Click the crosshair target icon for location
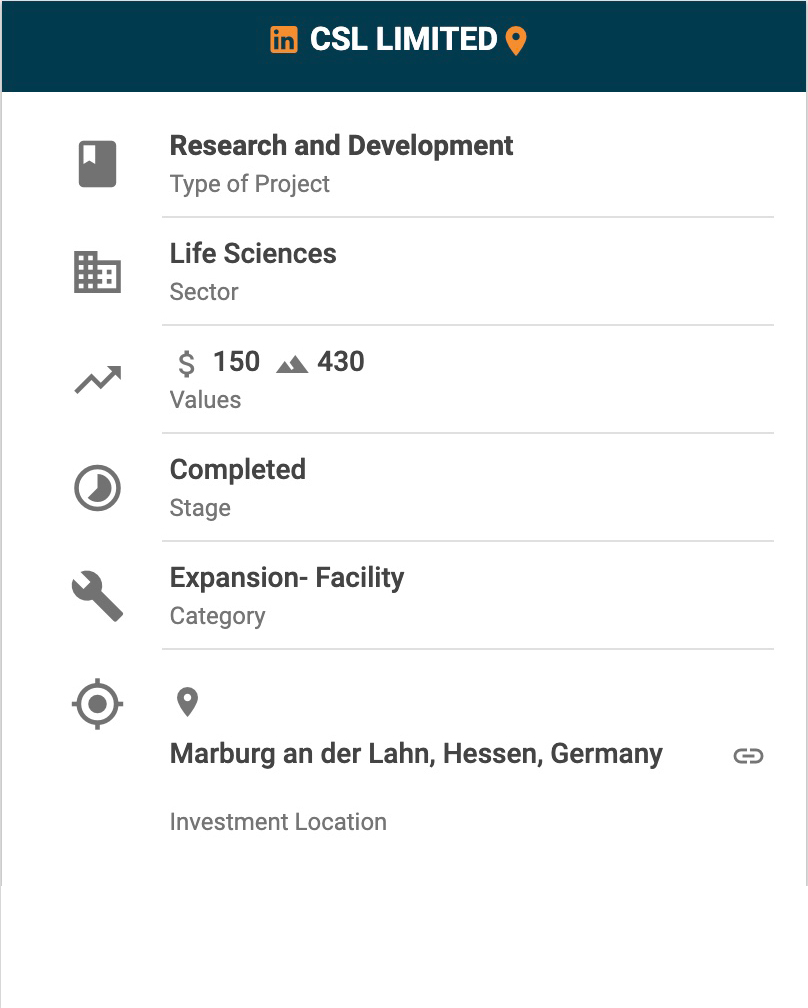Image resolution: width=808 pixels, height=1008 pixels. point(98,704)
